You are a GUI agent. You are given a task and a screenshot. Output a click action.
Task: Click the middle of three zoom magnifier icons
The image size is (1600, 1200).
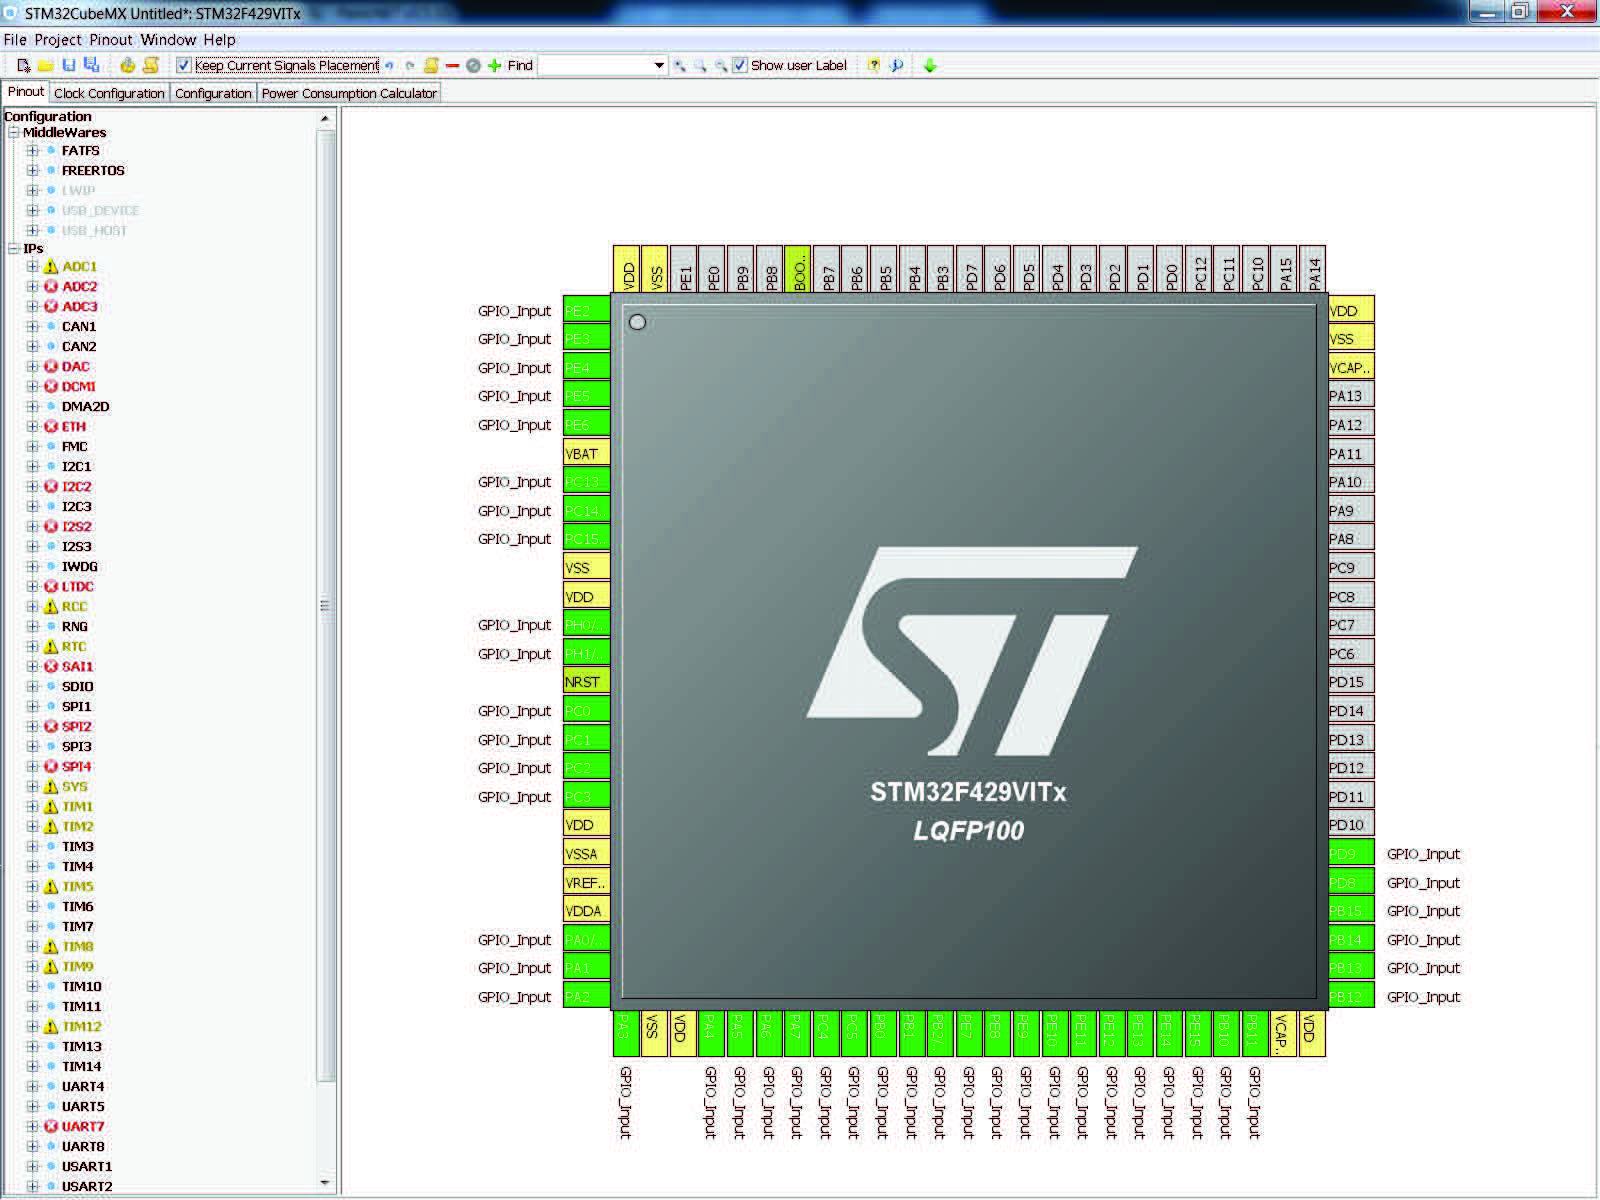[700, 66]
